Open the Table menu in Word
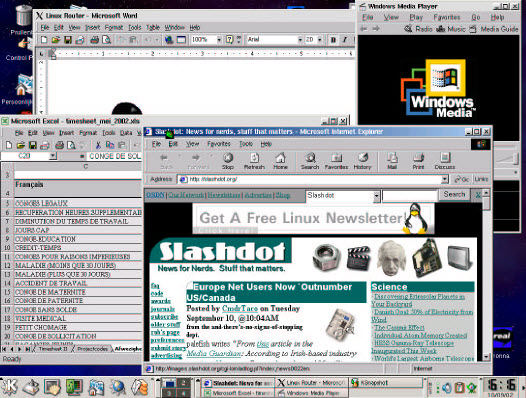The height and width of the screenshot is (398, 526). 153,28
